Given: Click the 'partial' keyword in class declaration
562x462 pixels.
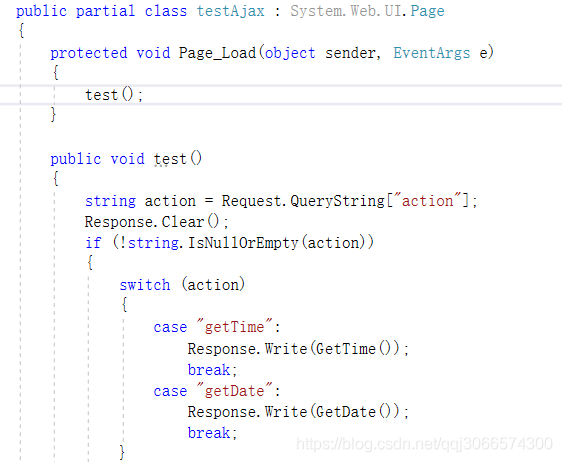Looking at the screenshot, I should point(105,11).
